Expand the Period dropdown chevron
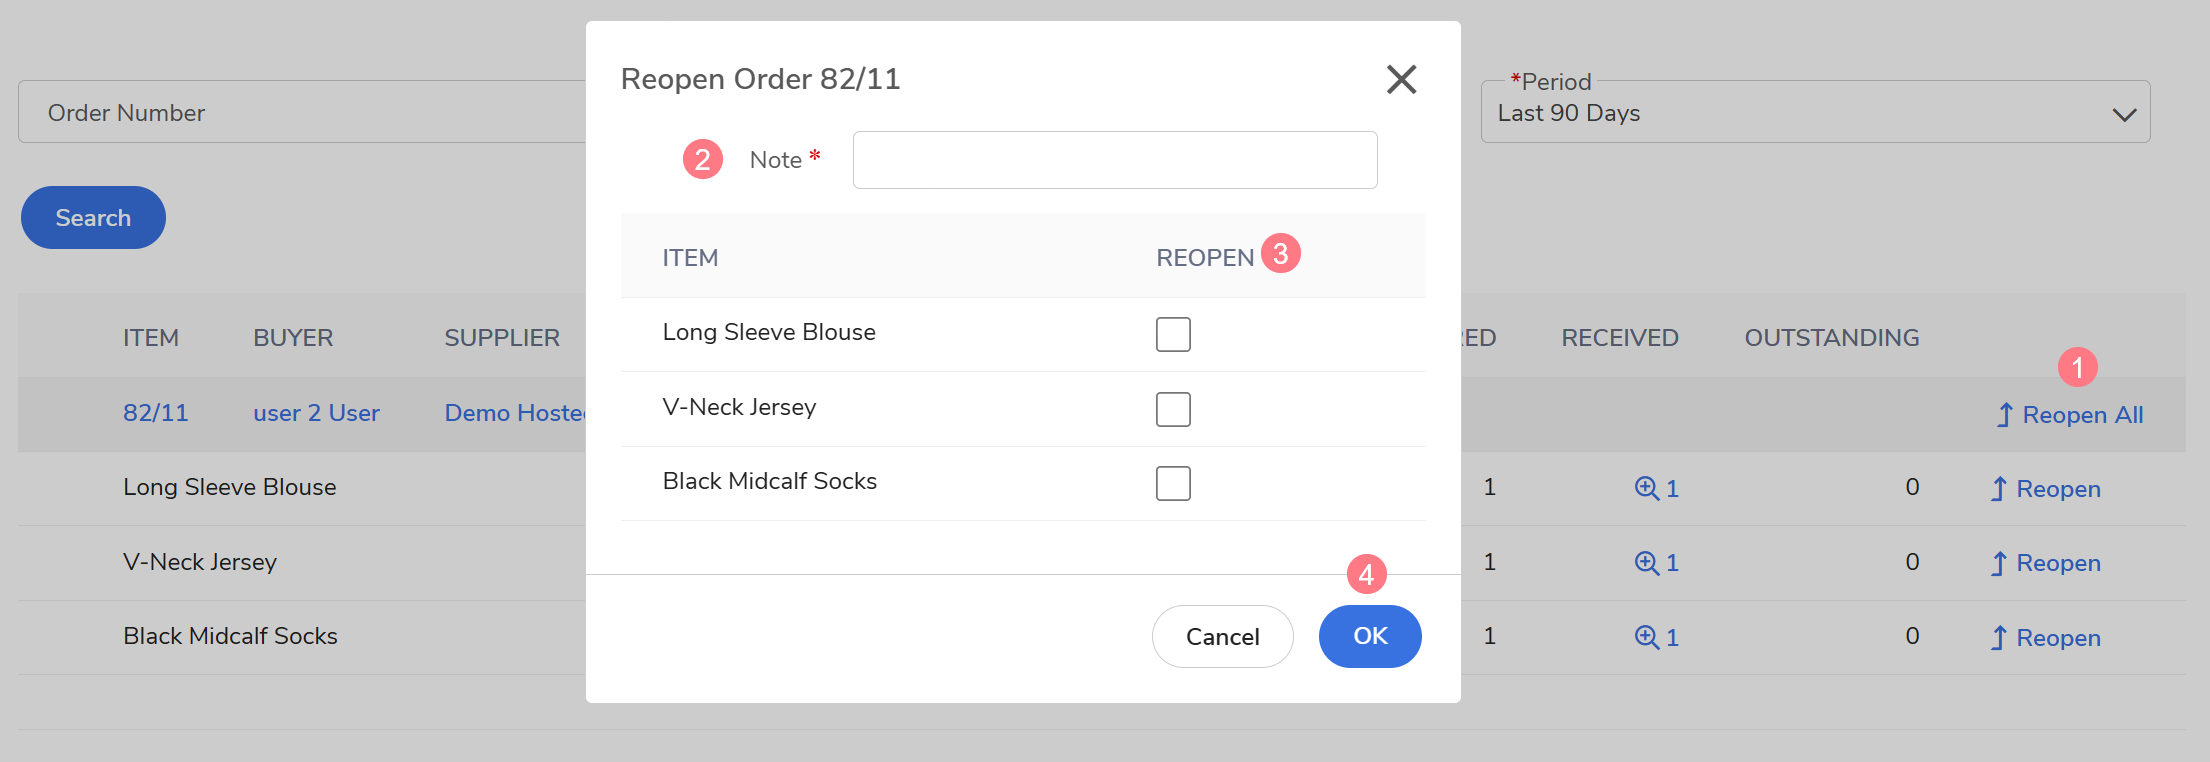Viewport: 2210px width, 762px height. coord(2124,114)
